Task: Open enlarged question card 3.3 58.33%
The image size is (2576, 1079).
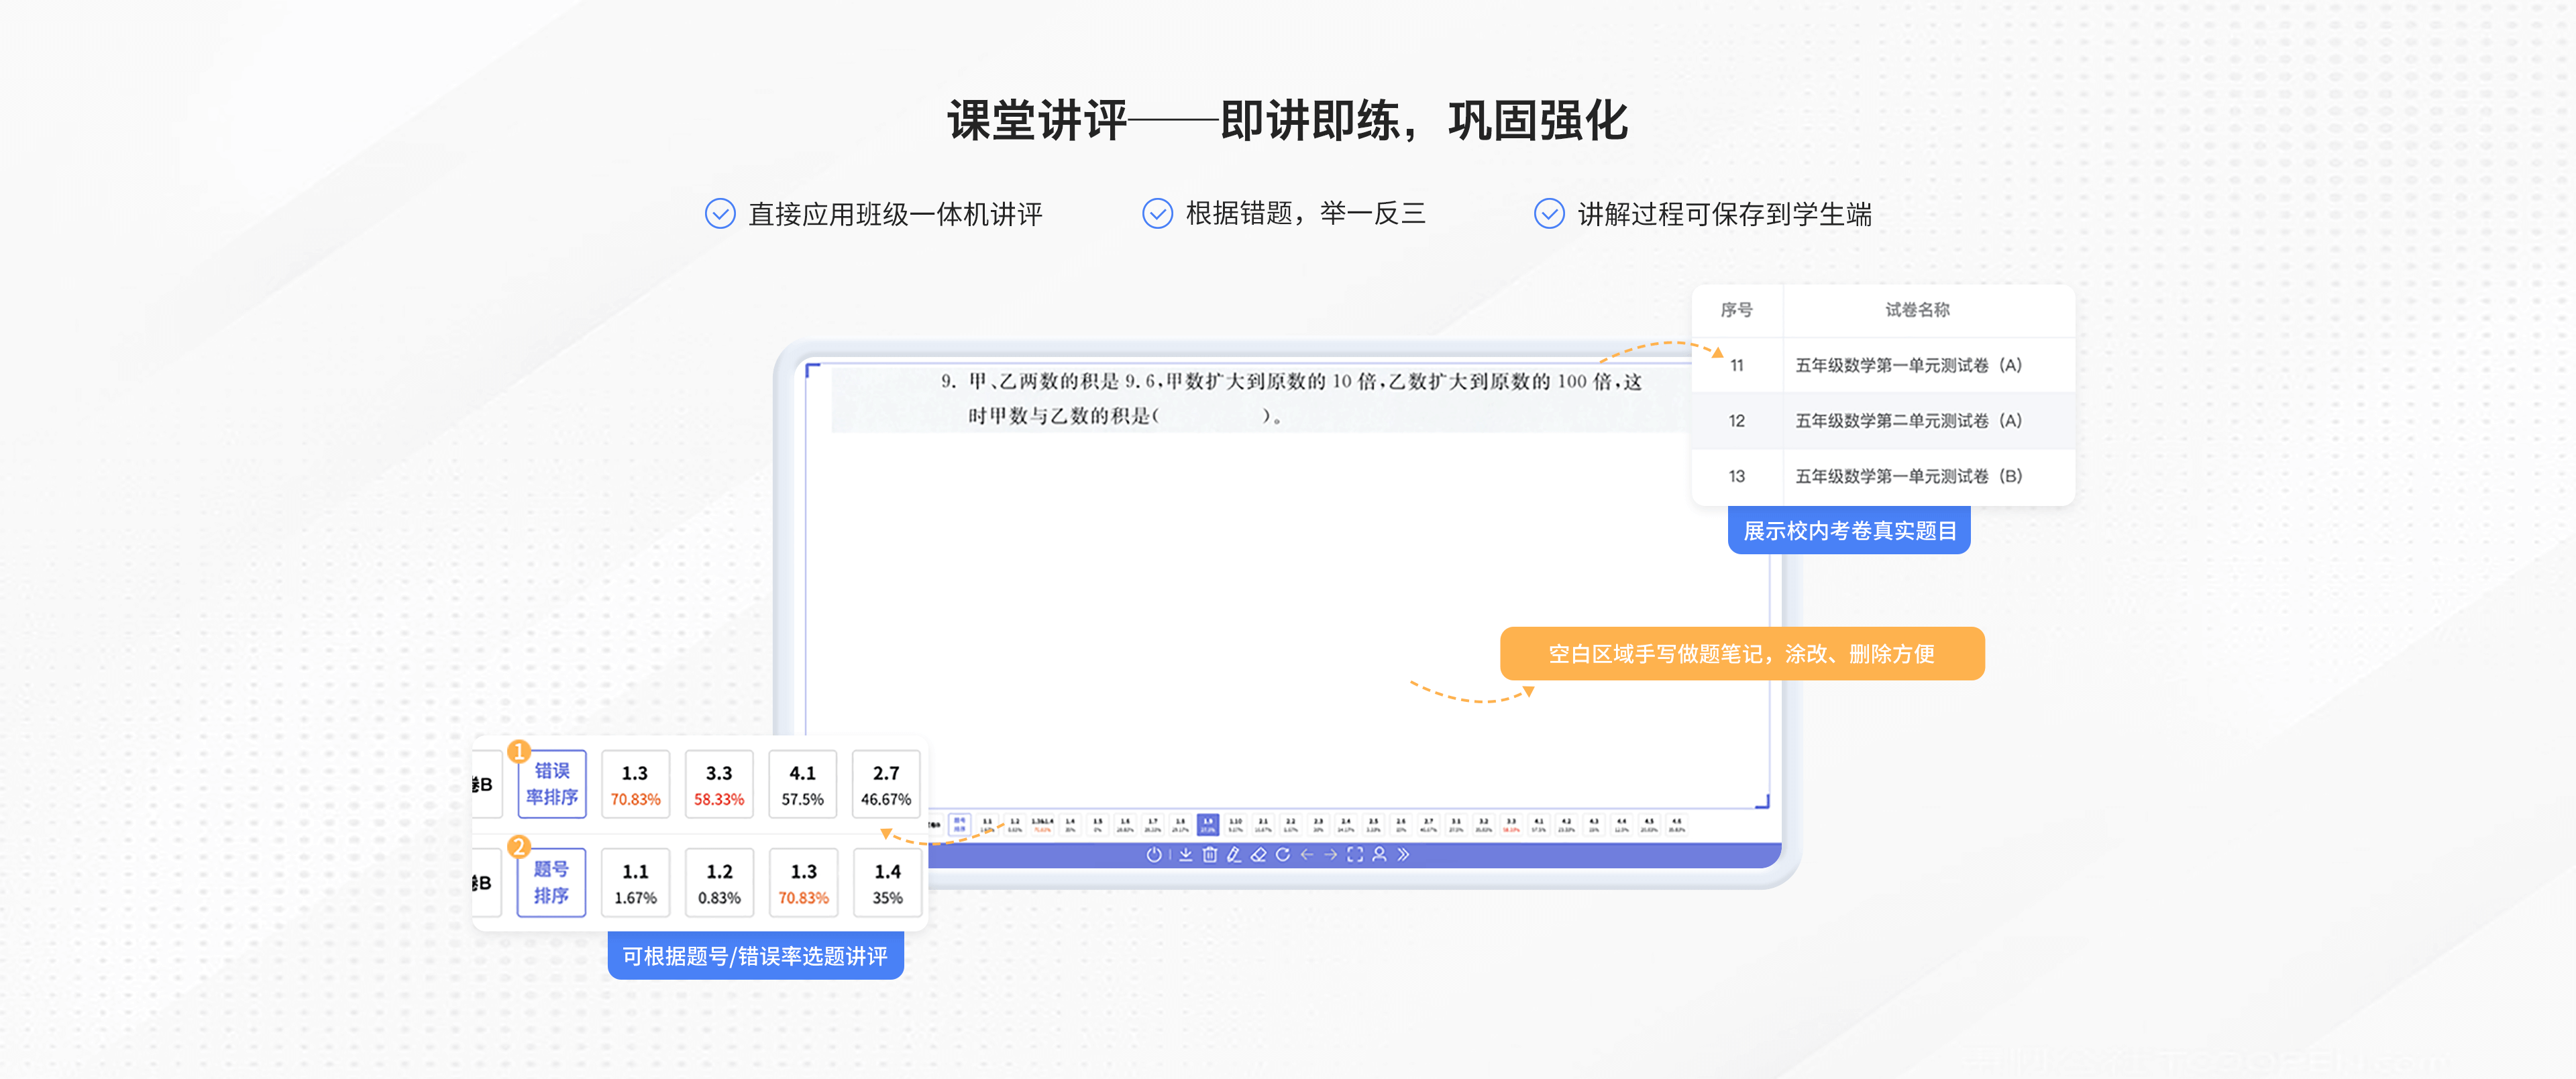Action: [x=719, y=785]
